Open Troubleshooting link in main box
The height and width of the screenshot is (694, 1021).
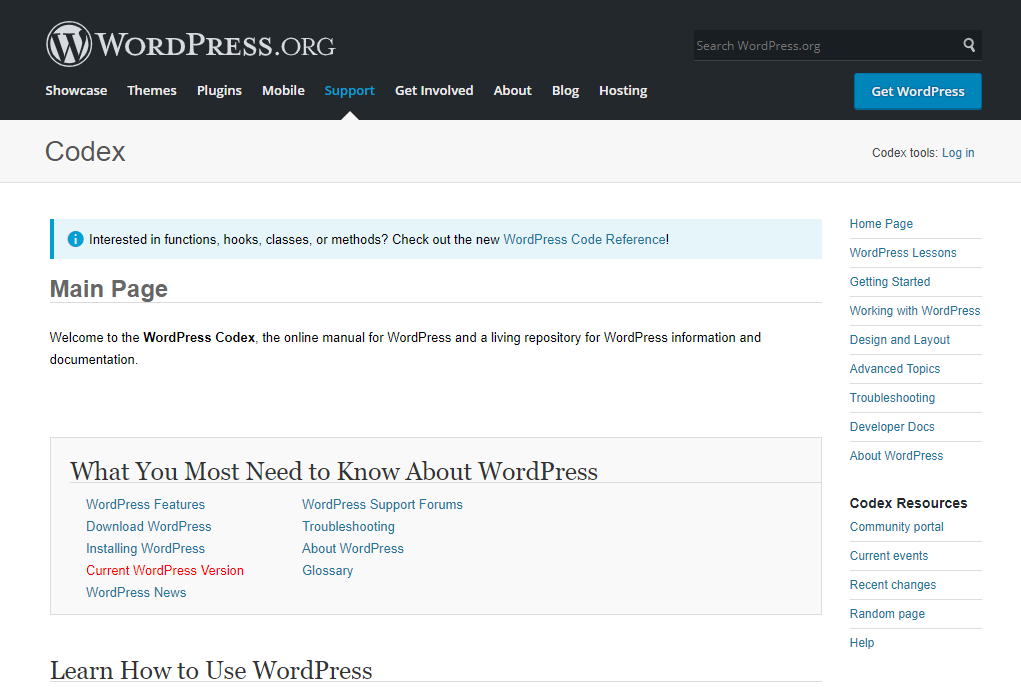[348, 526]
